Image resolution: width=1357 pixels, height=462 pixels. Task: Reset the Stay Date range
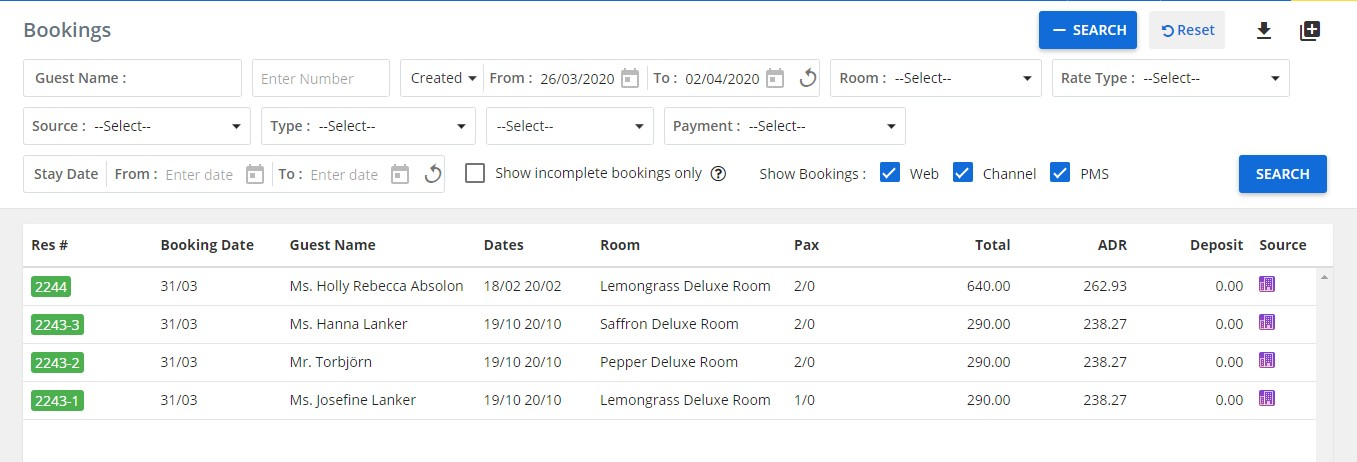coord(433,174)
